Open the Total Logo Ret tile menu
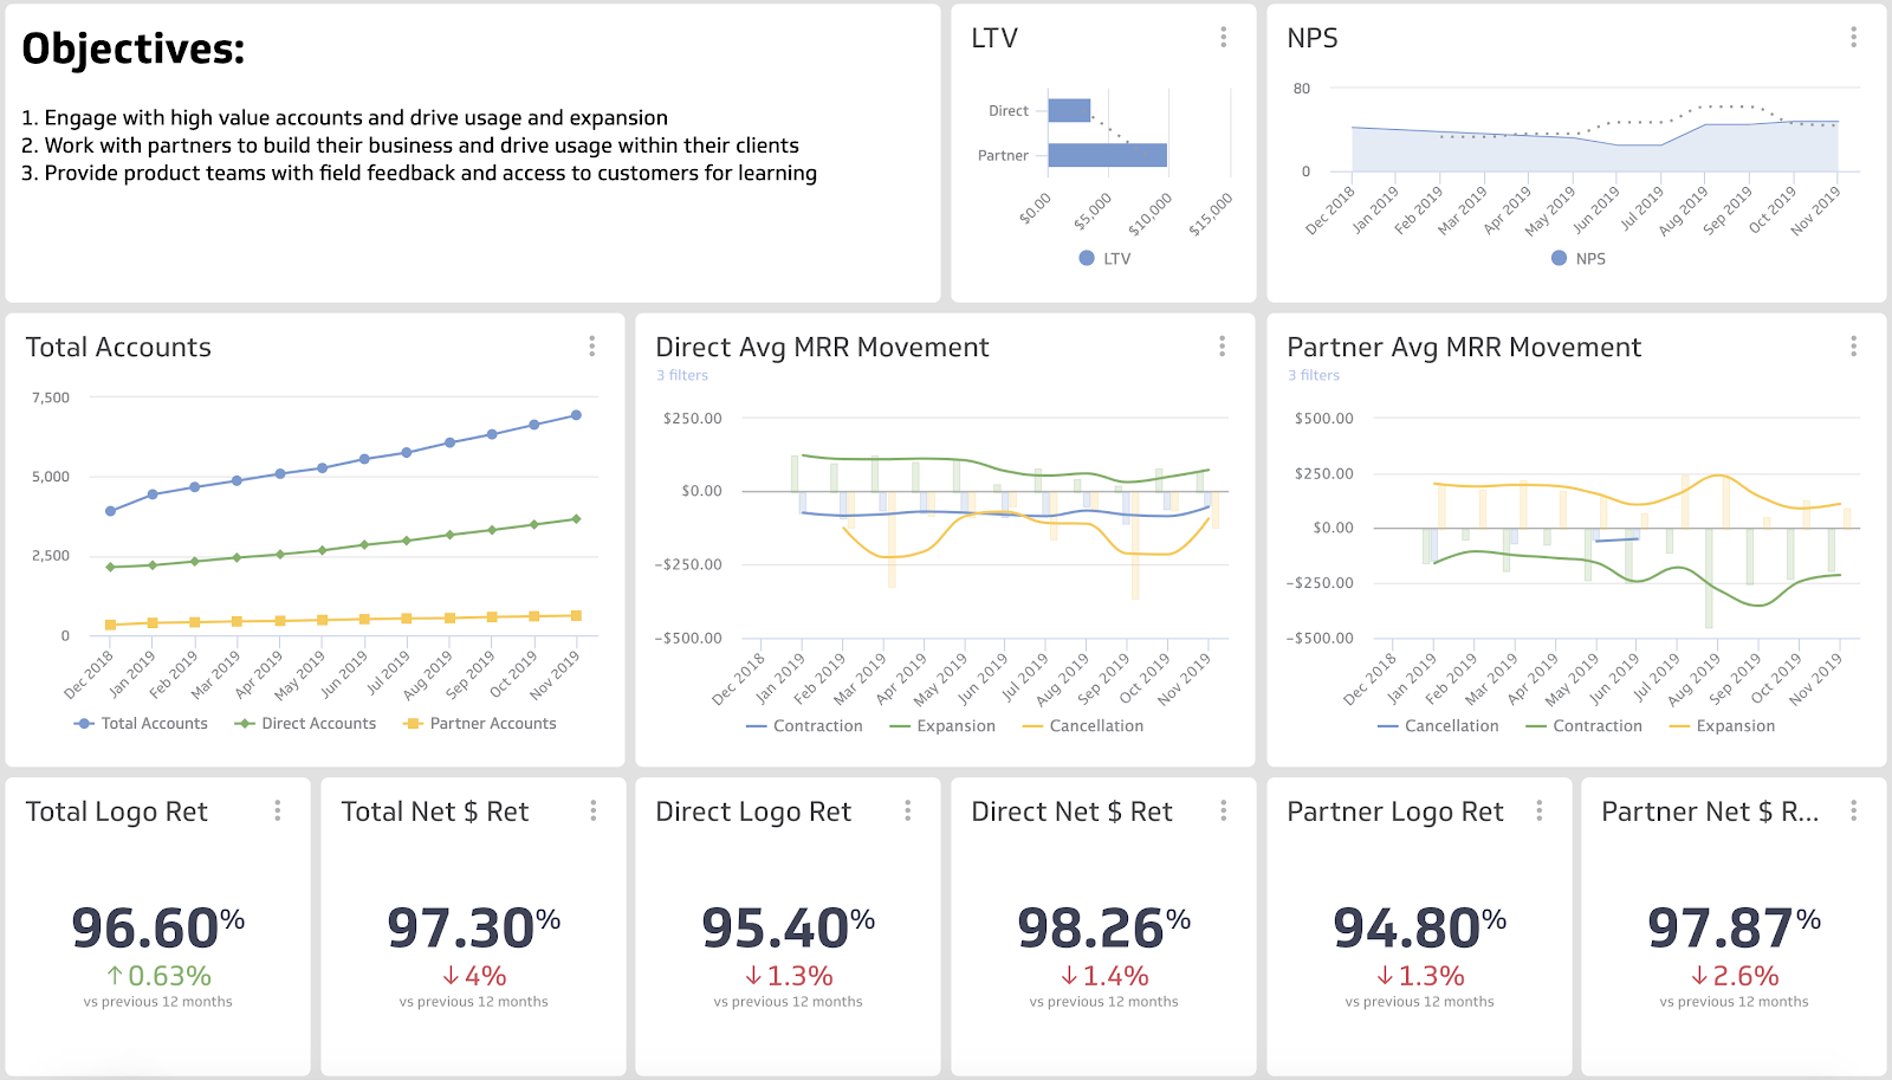The height and width of the screenshot is (1080, 1892). click(279, 812)
